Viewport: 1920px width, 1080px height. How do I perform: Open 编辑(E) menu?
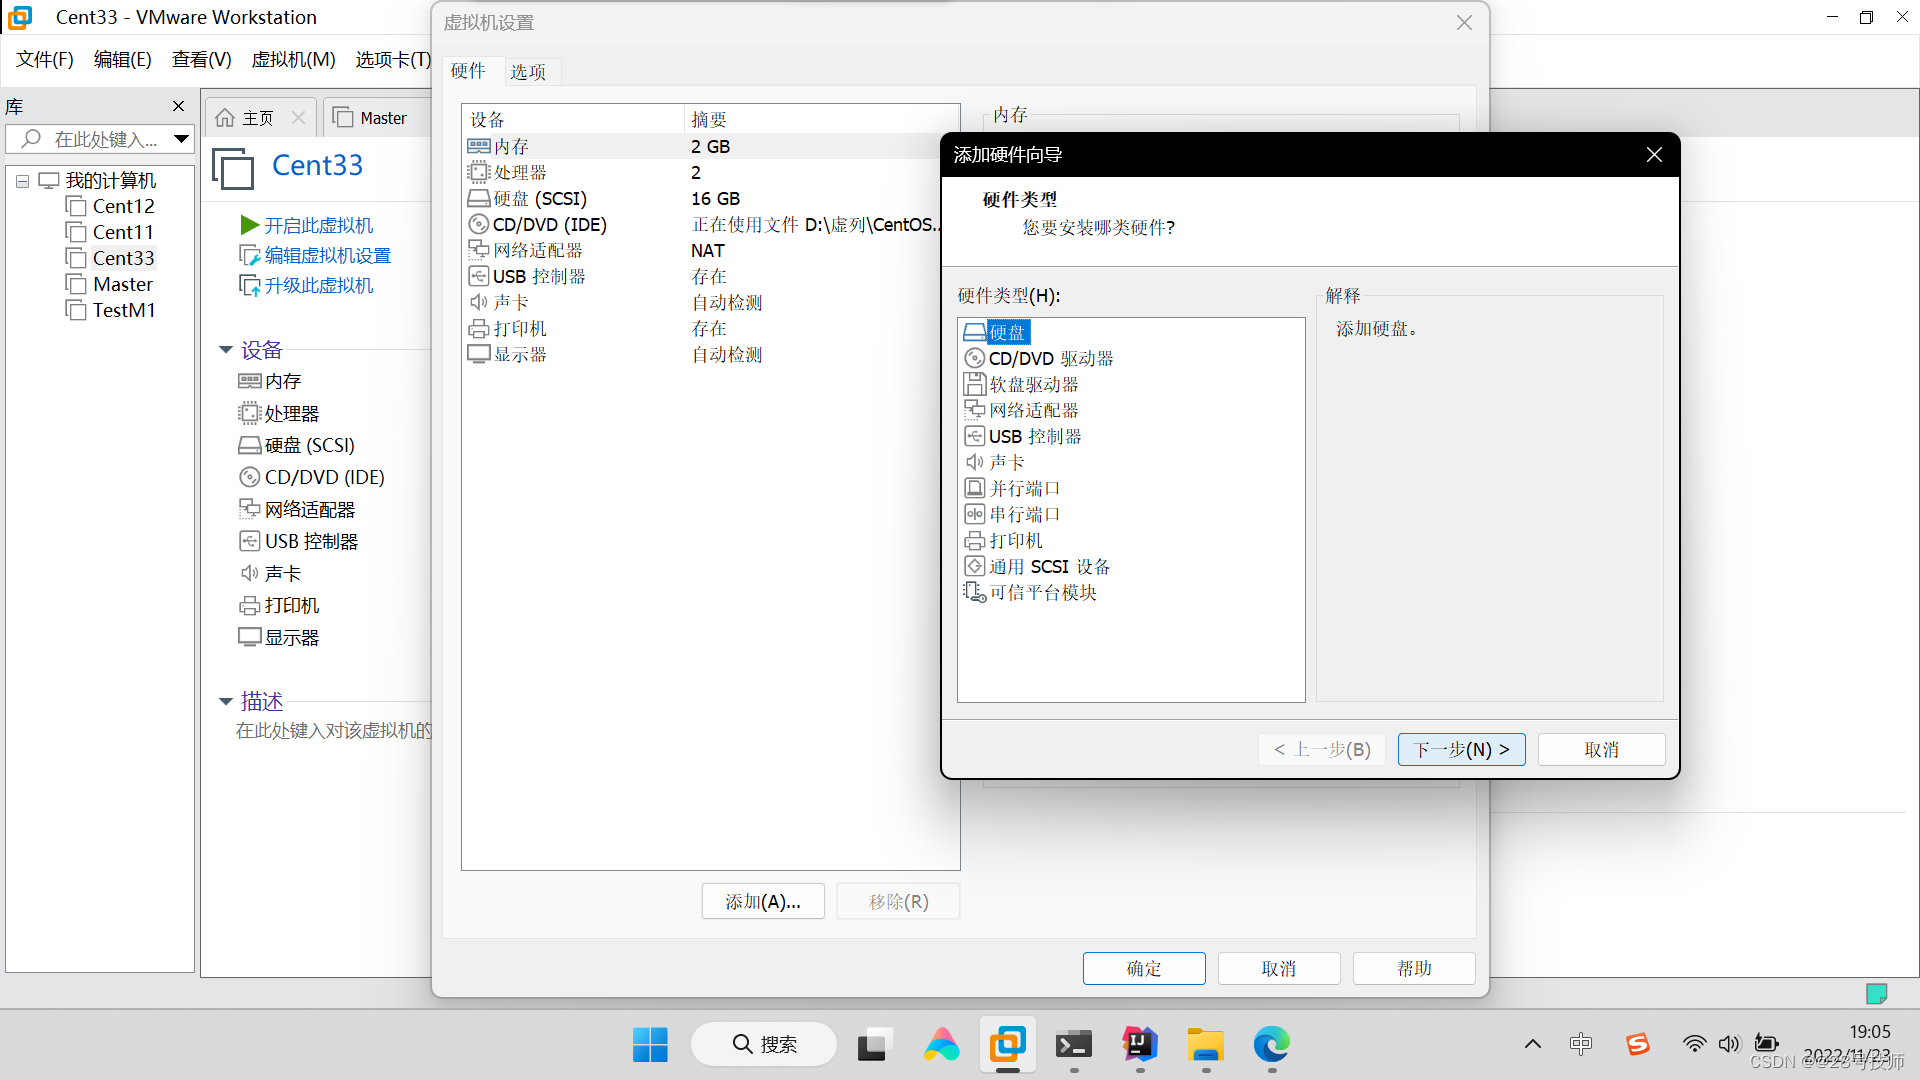click(x=122, y=59)
